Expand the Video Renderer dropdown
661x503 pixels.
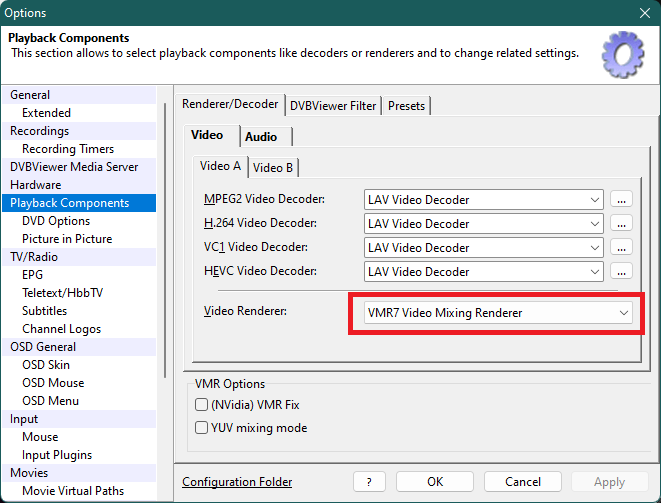[x=493, y=313]
